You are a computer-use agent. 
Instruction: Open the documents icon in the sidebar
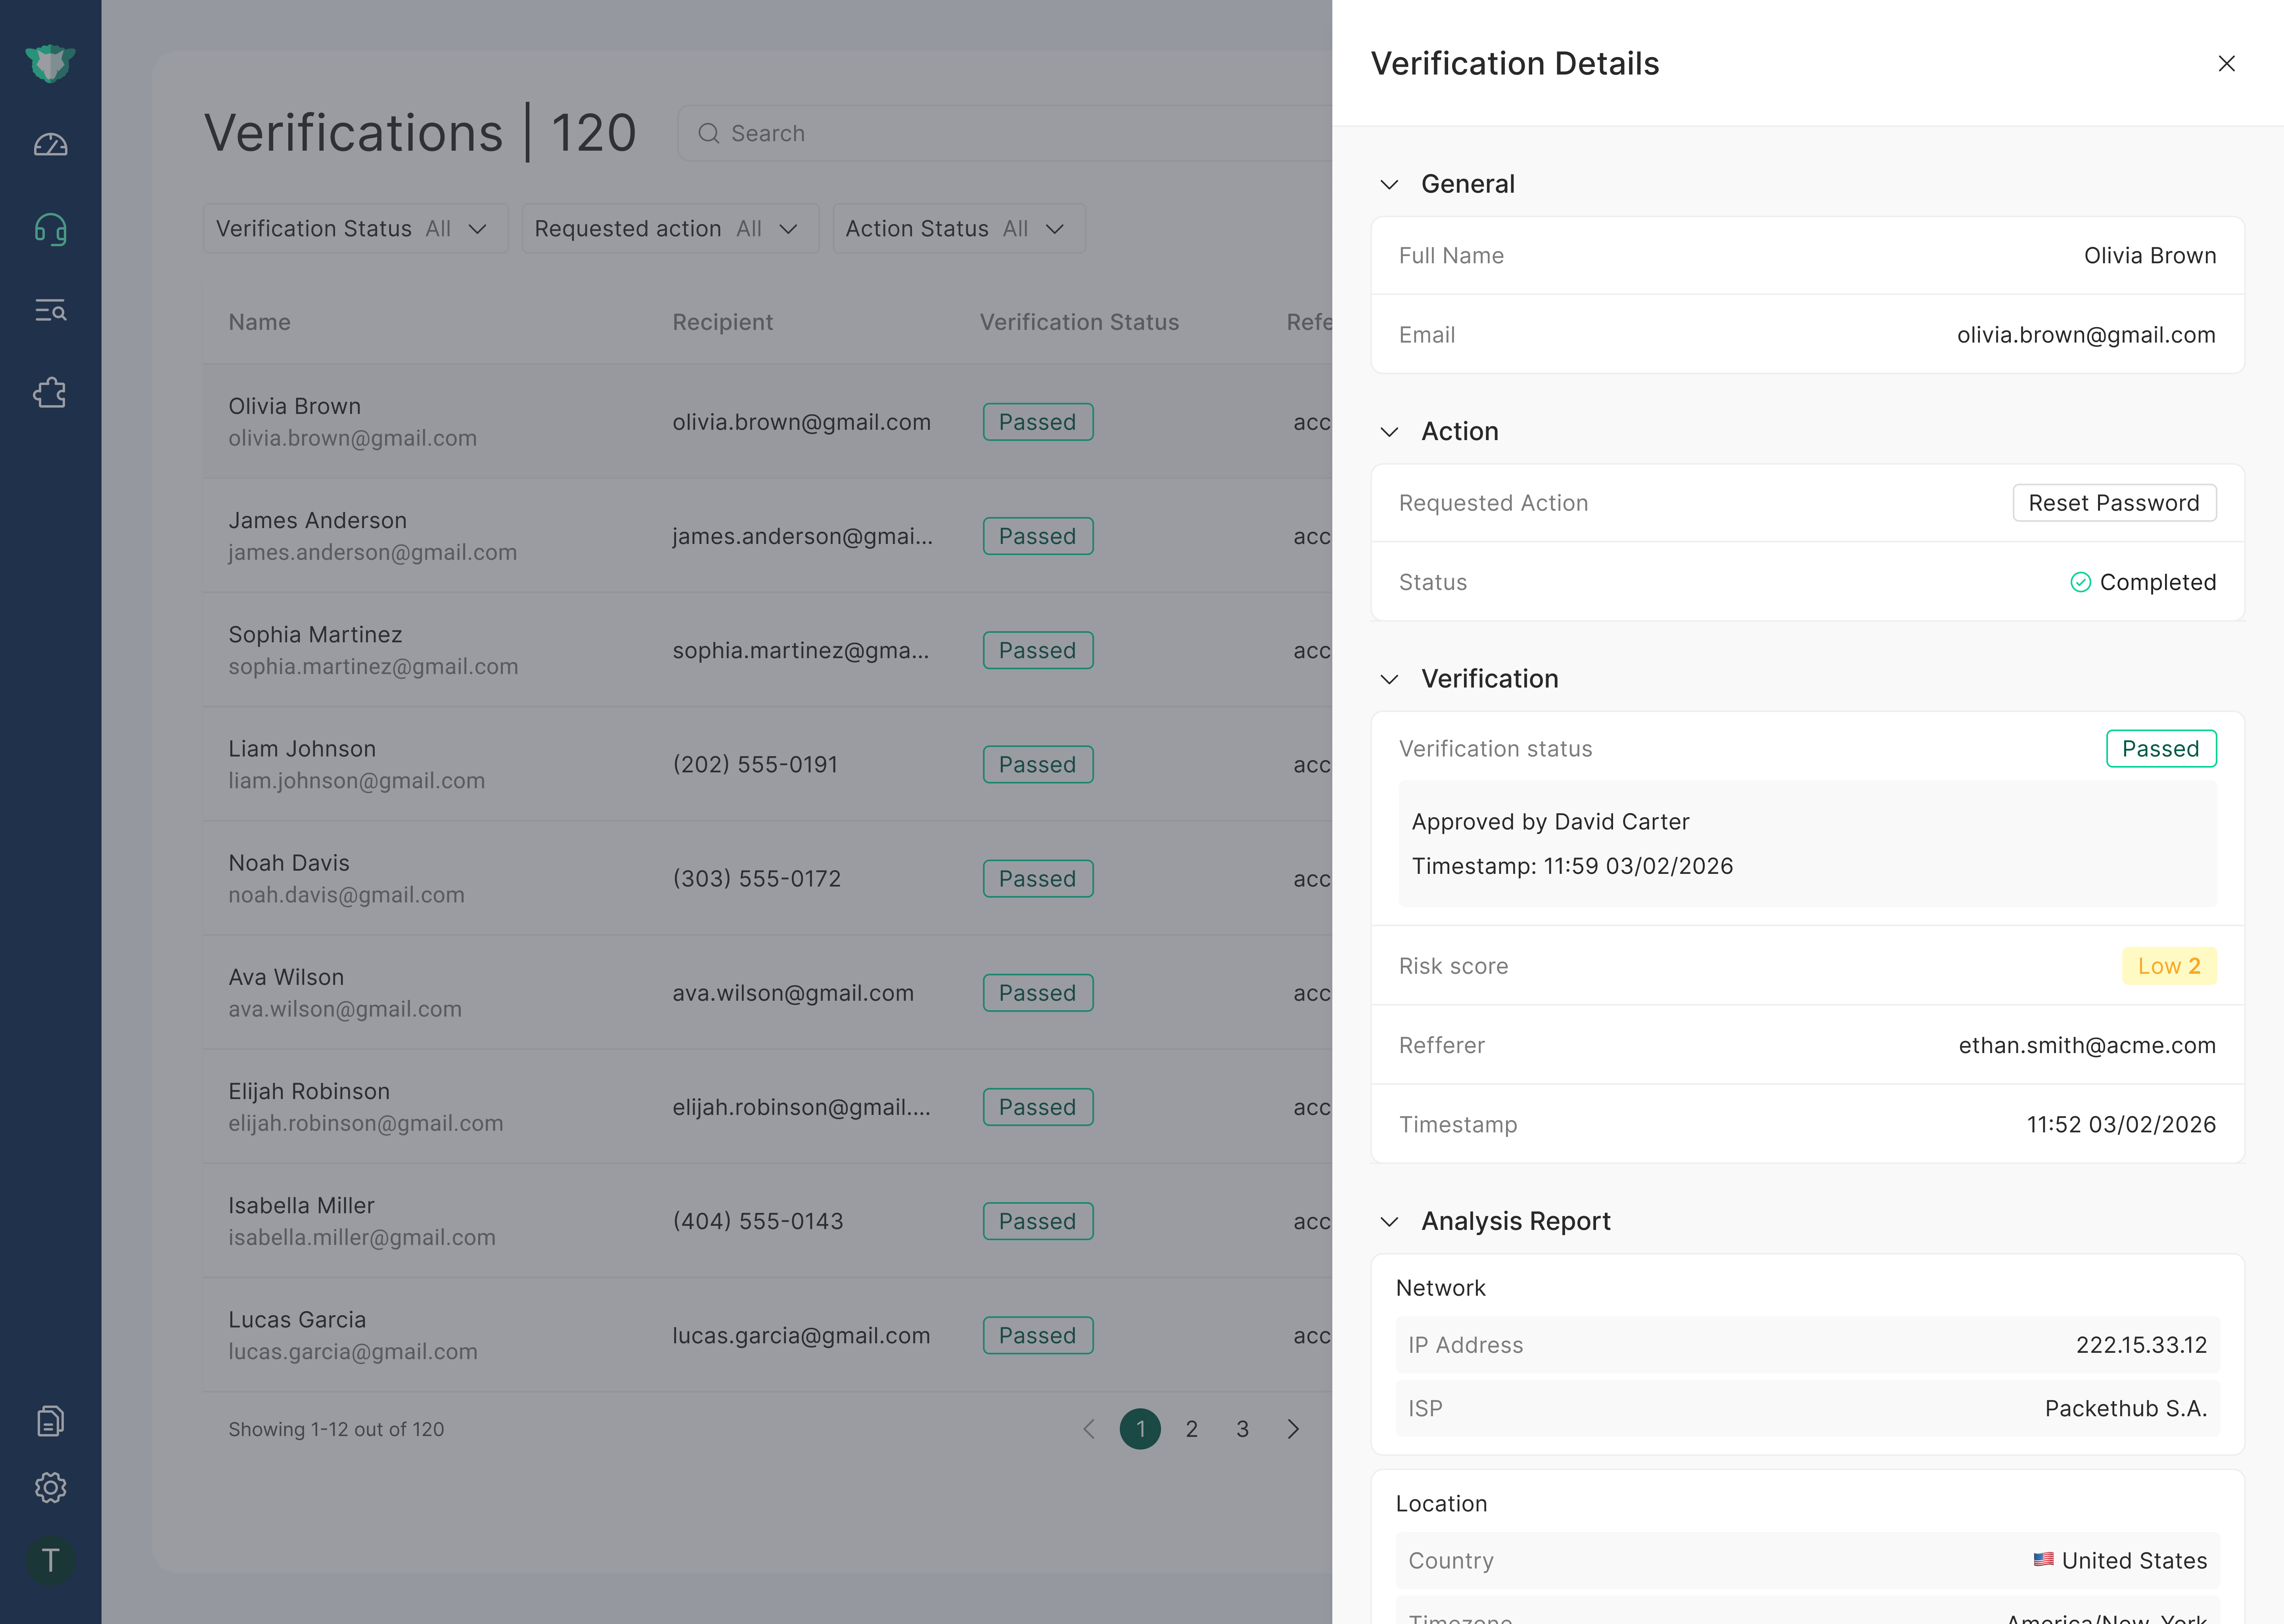pos(50,1421)
